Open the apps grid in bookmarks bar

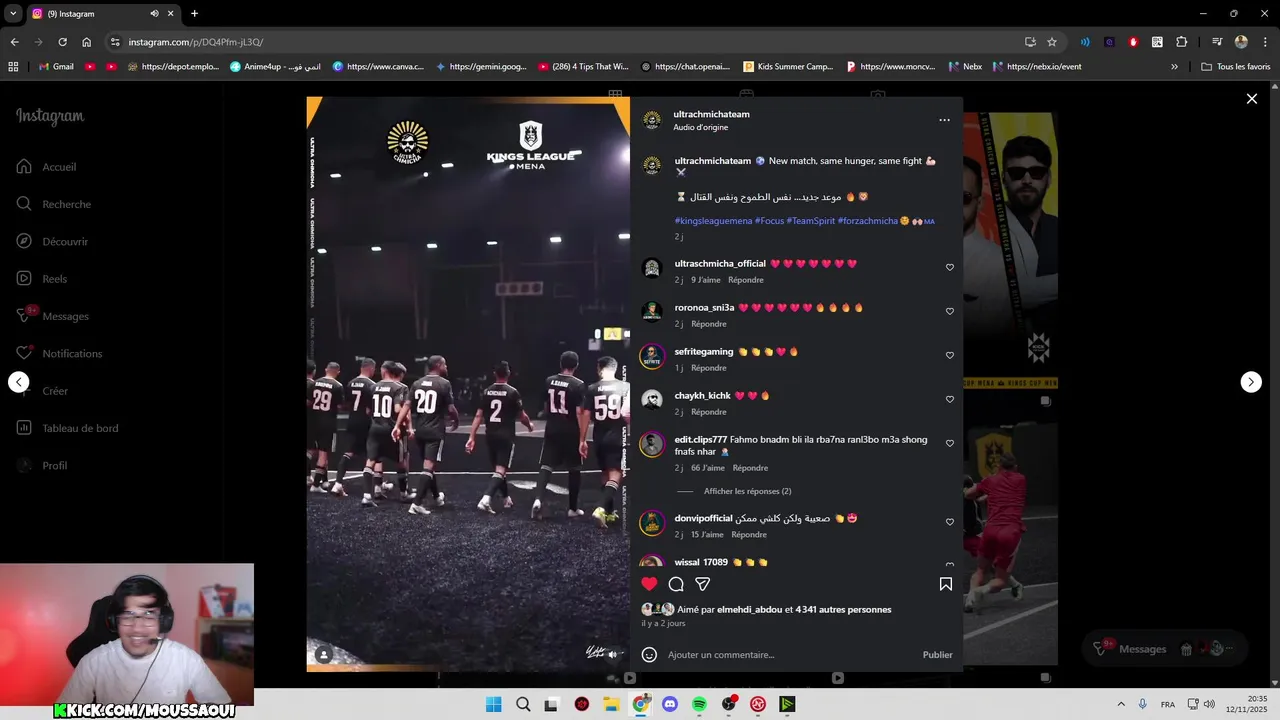(13, 67)
